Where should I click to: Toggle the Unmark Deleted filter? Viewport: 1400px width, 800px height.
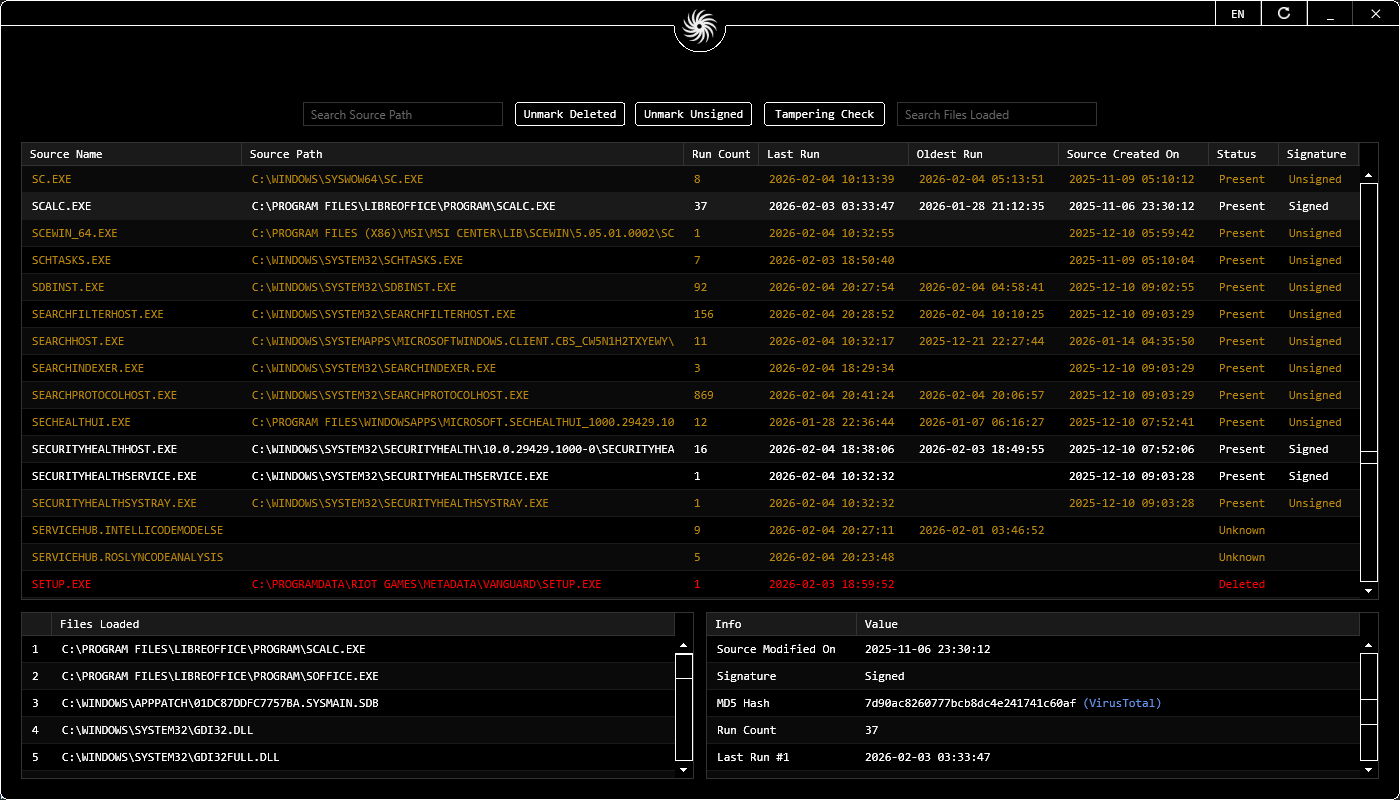coord(570,114)
